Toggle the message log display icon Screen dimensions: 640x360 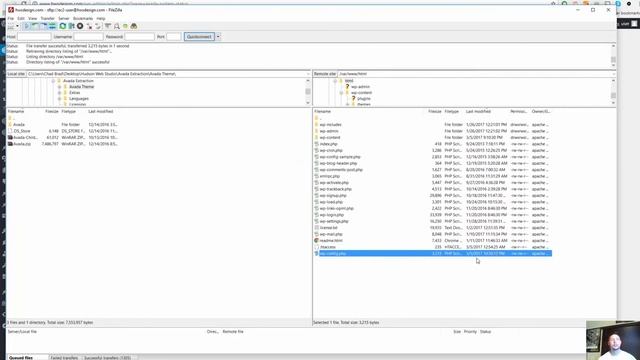[27, 26]
